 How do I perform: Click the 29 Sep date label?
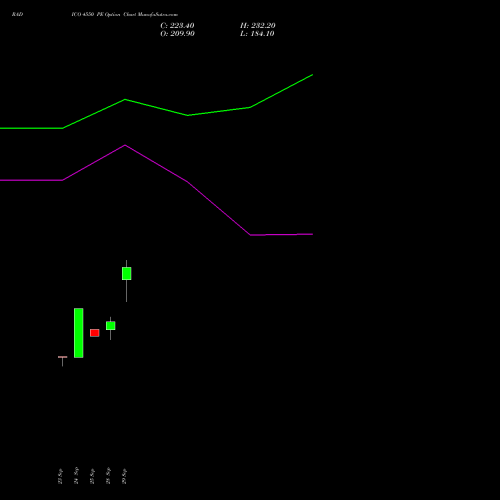pos(124,476)
